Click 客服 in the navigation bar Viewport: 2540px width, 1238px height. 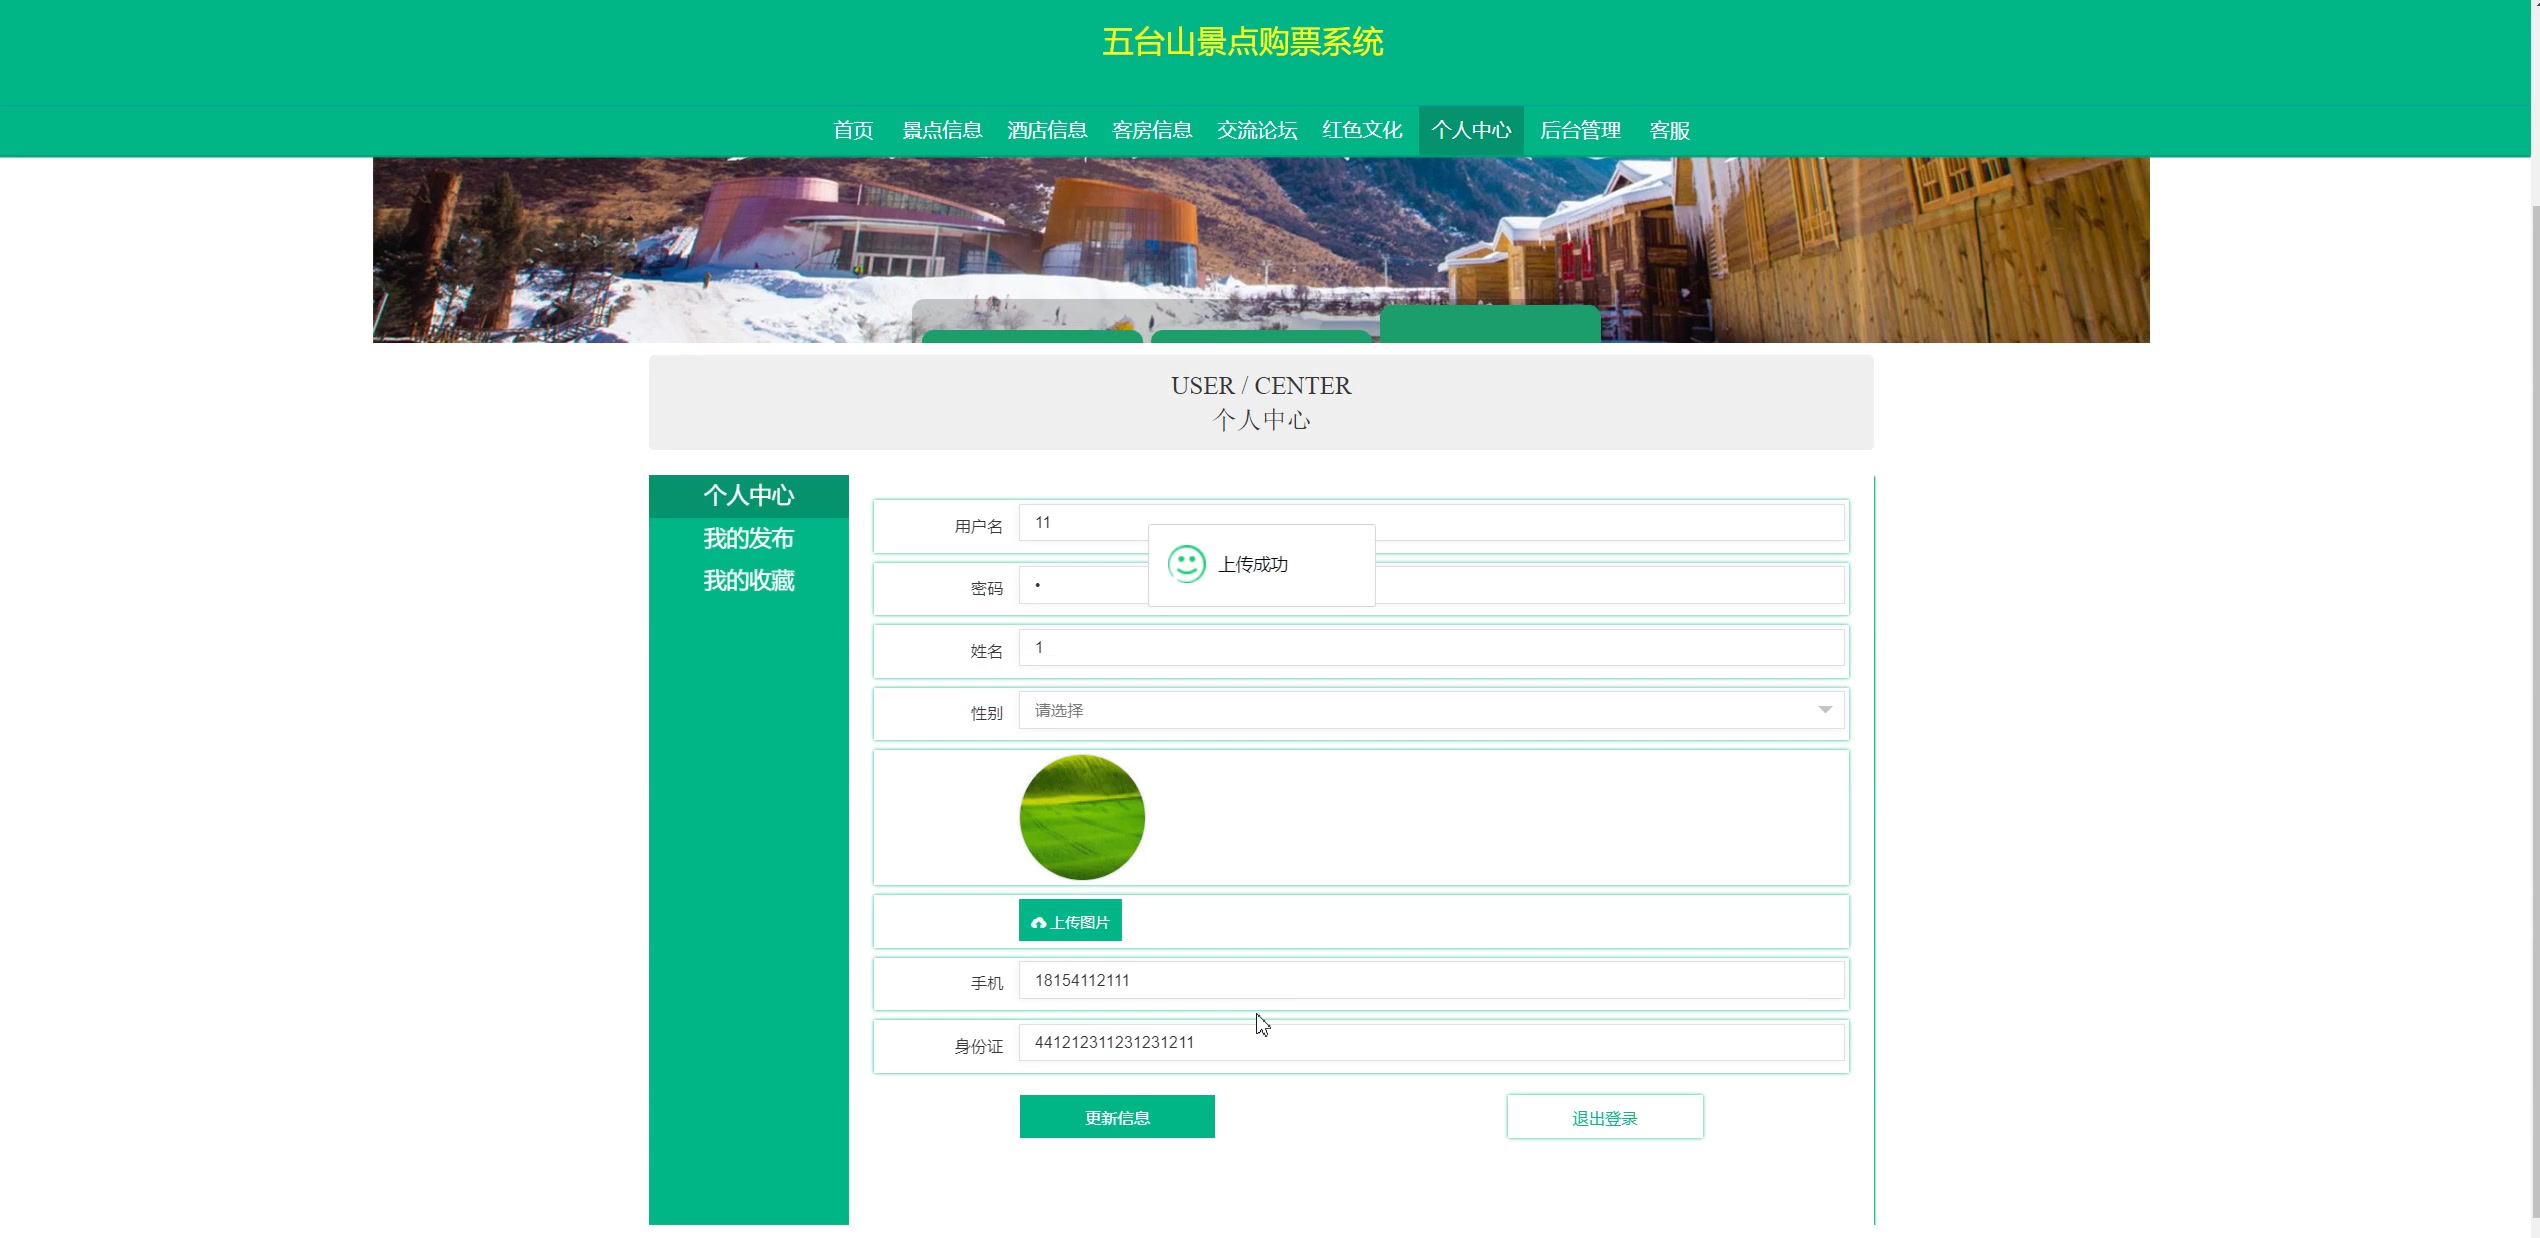(1669, 130)
